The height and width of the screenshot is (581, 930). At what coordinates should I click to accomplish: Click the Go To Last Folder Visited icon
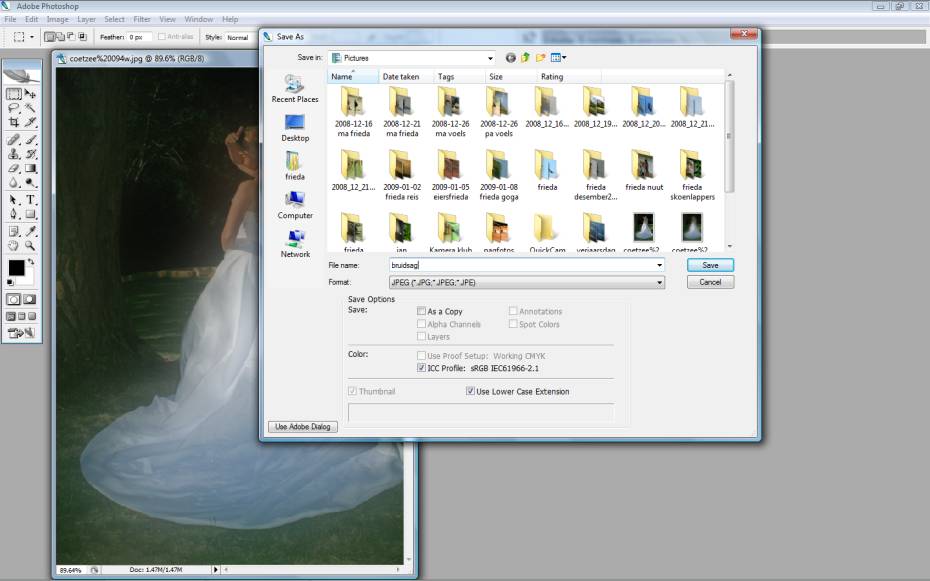point(510,58)
